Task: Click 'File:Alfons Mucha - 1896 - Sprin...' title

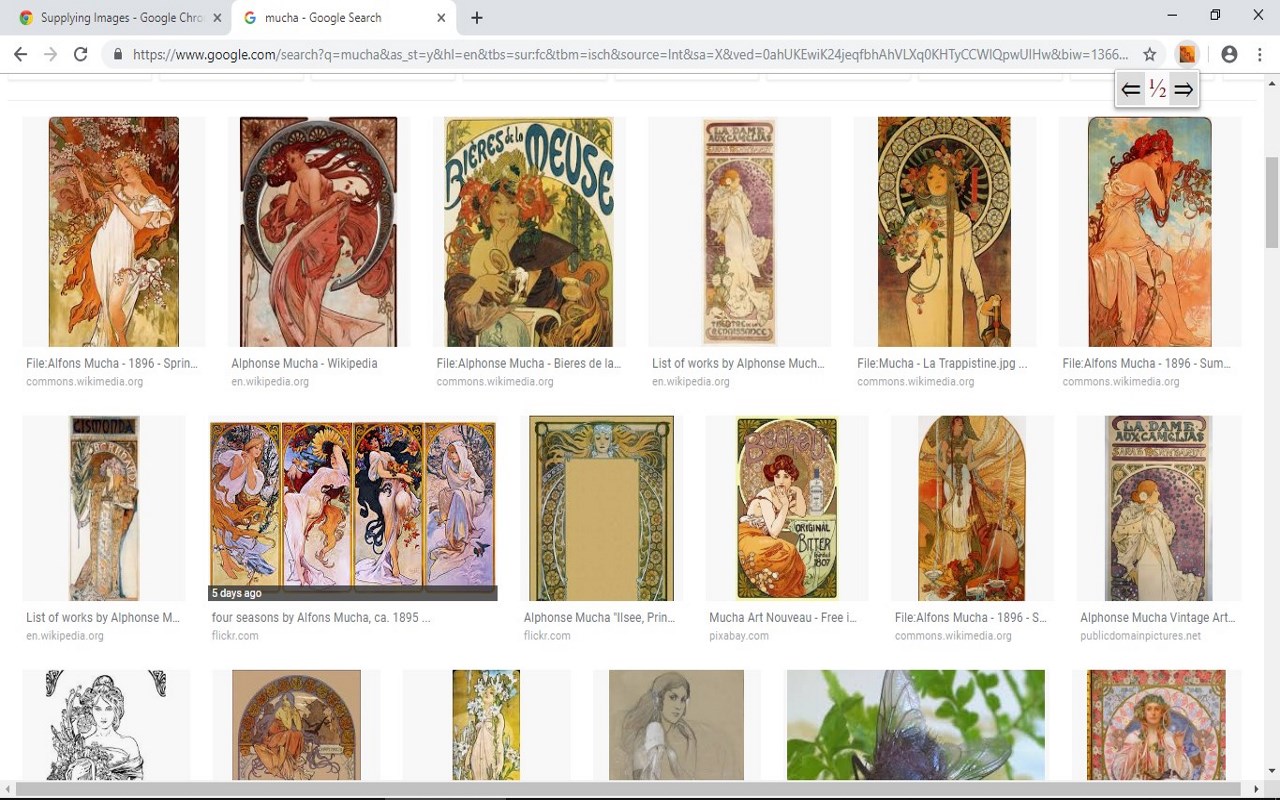Action: (112, 364)
